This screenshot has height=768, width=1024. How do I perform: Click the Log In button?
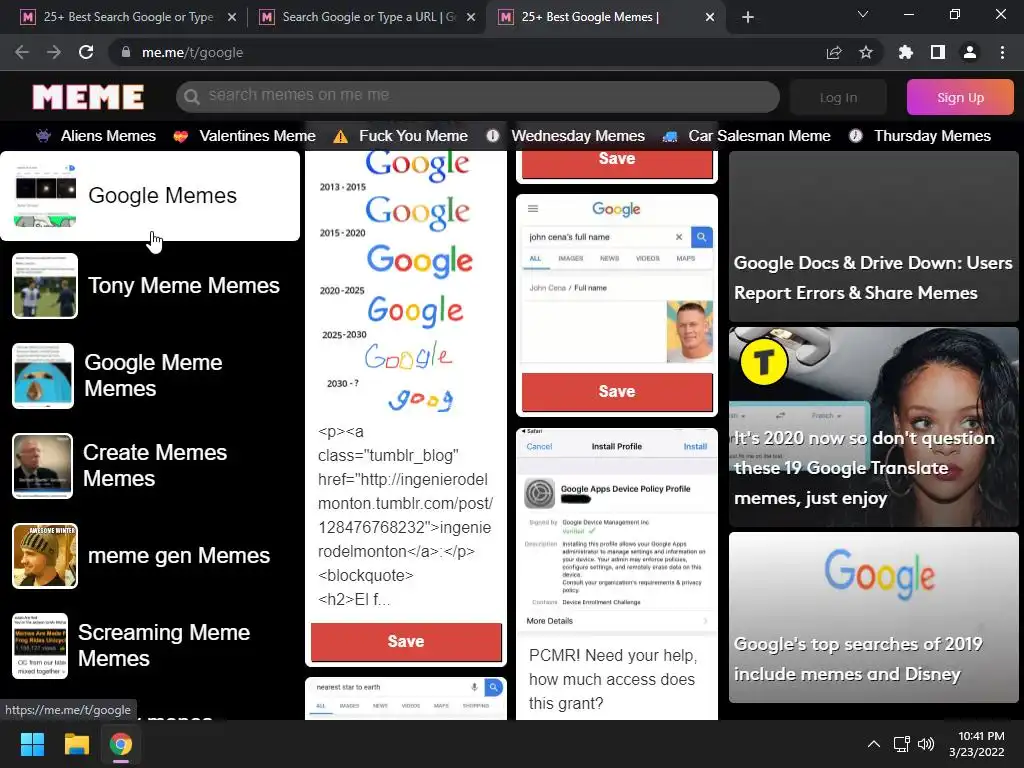coord(838,97)
